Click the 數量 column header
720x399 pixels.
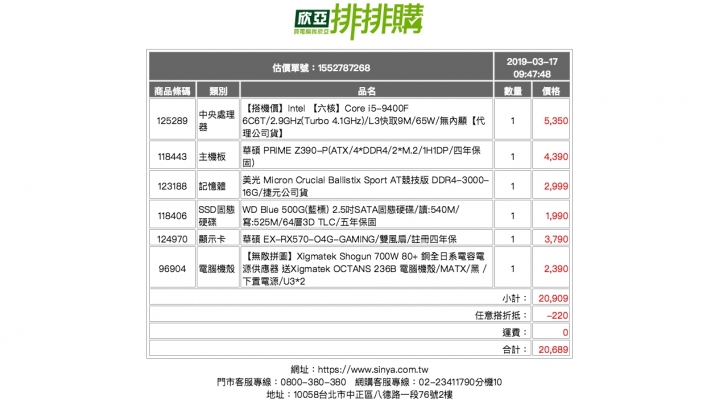click(512, 91)
